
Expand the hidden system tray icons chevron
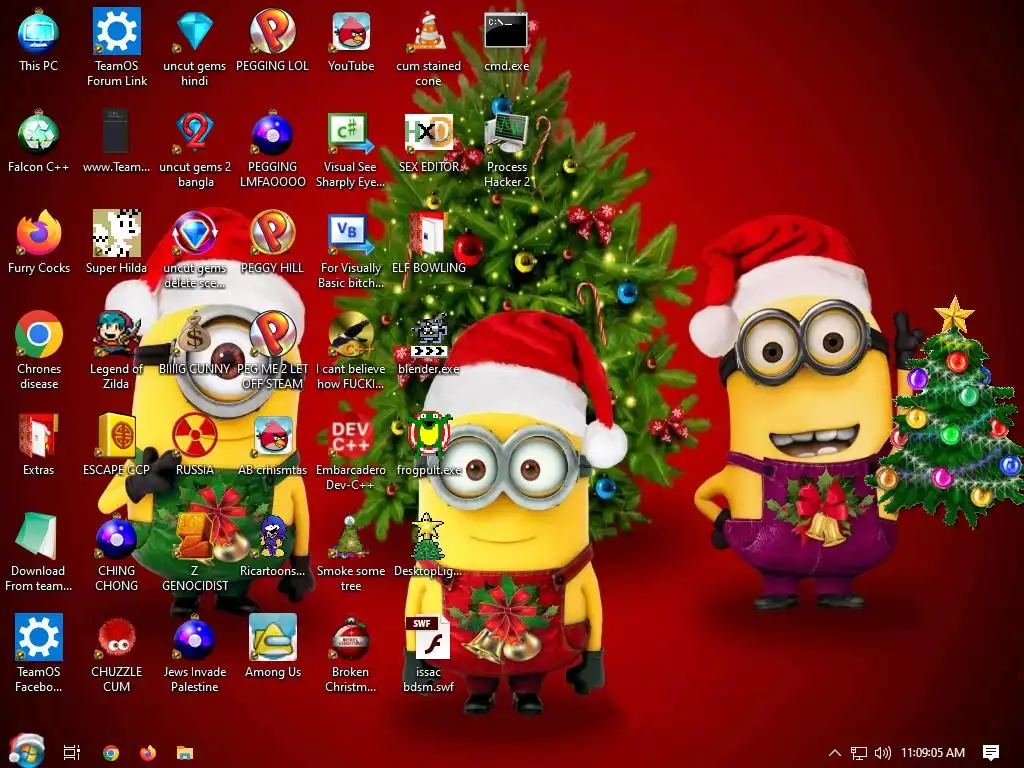click(x=835, y=753)
